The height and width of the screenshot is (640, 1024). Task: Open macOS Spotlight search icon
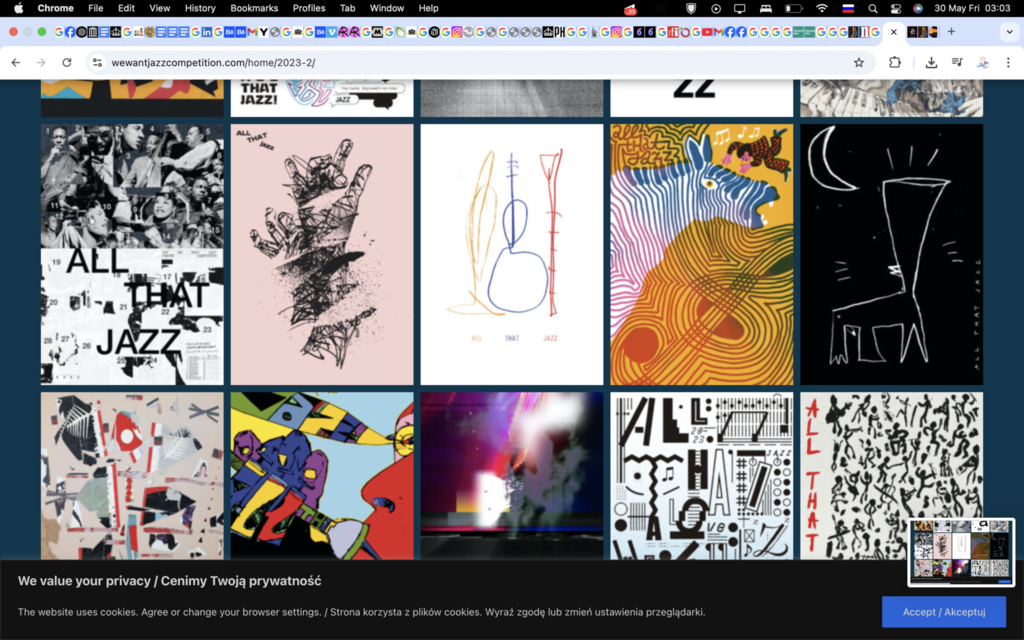tap(872, 8)
